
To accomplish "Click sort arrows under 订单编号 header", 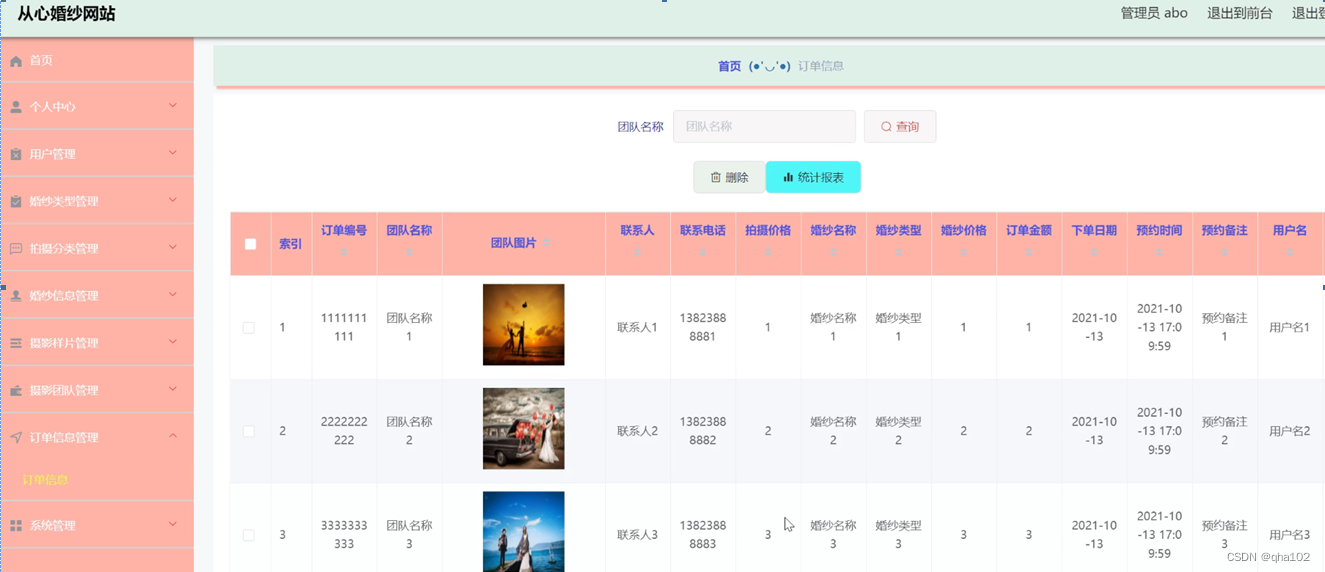I will pyautogui.click(x=344, y=252).
